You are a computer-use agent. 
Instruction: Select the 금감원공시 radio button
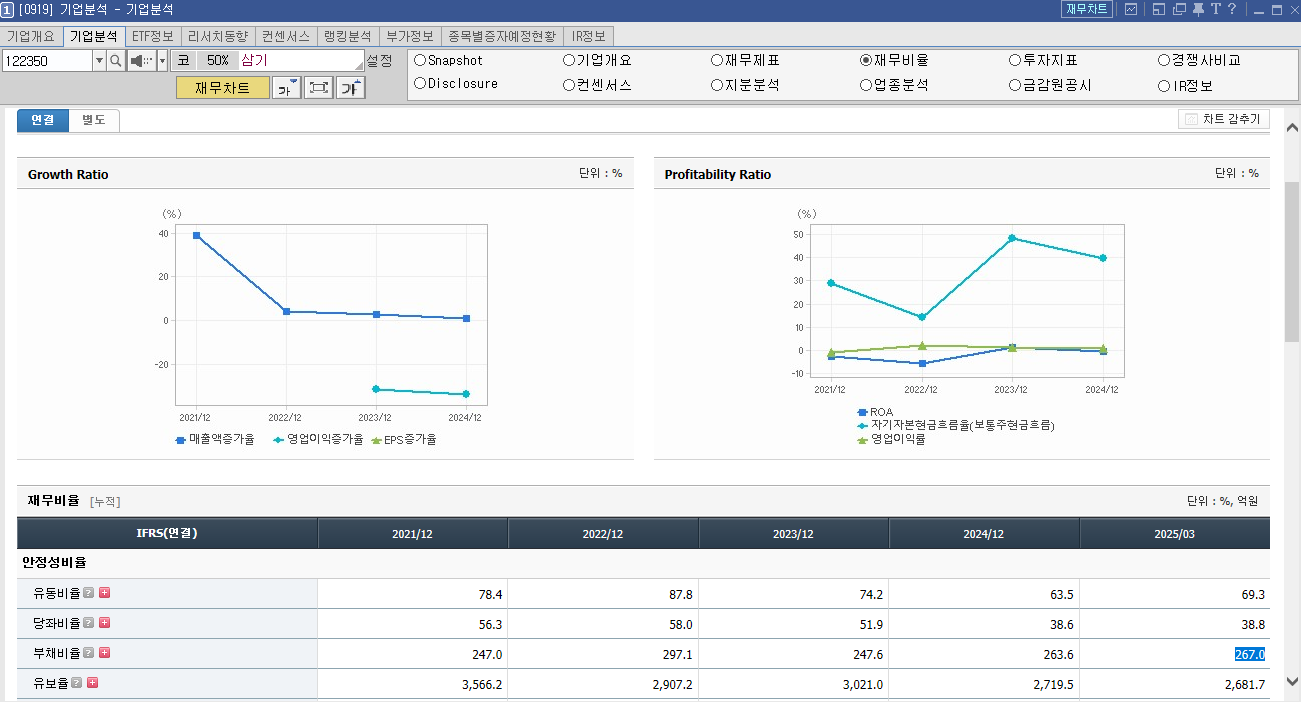coord(1015,85)
